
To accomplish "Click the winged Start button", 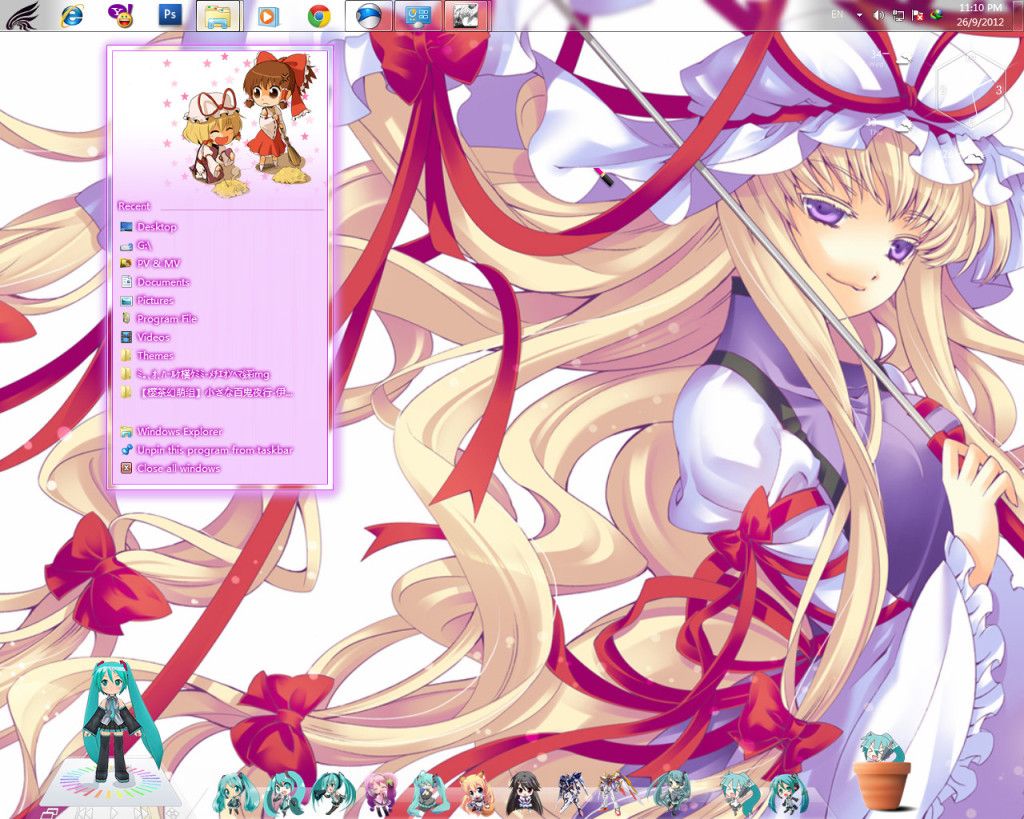I will coord(22,15).
